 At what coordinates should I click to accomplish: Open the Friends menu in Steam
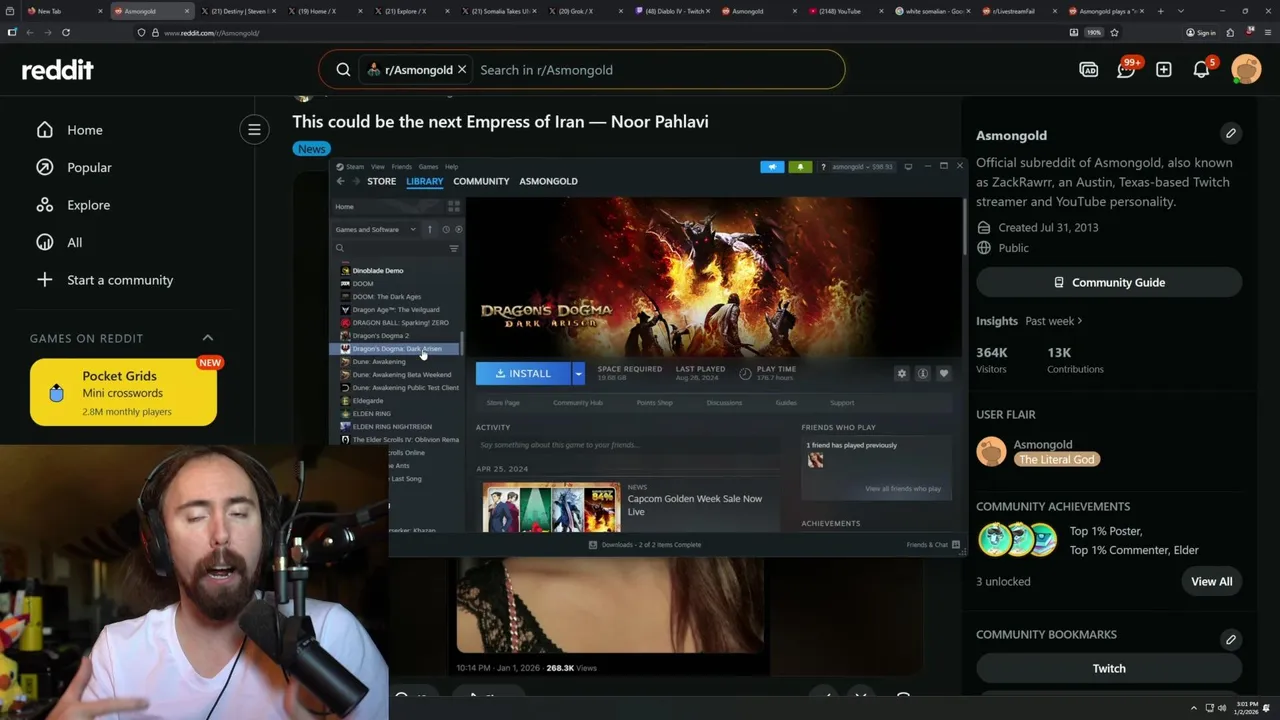point(402,167)
